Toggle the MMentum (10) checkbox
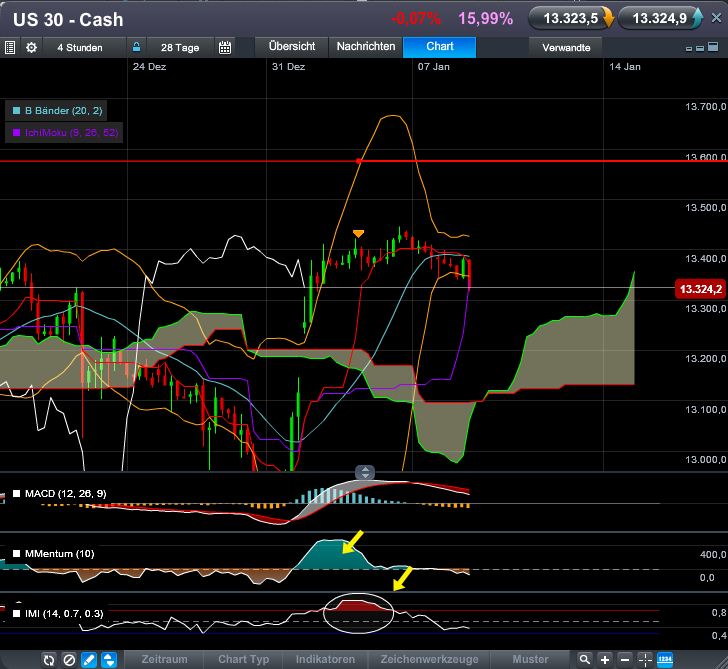The image size is (728, 669). click(x=16, y=553)
